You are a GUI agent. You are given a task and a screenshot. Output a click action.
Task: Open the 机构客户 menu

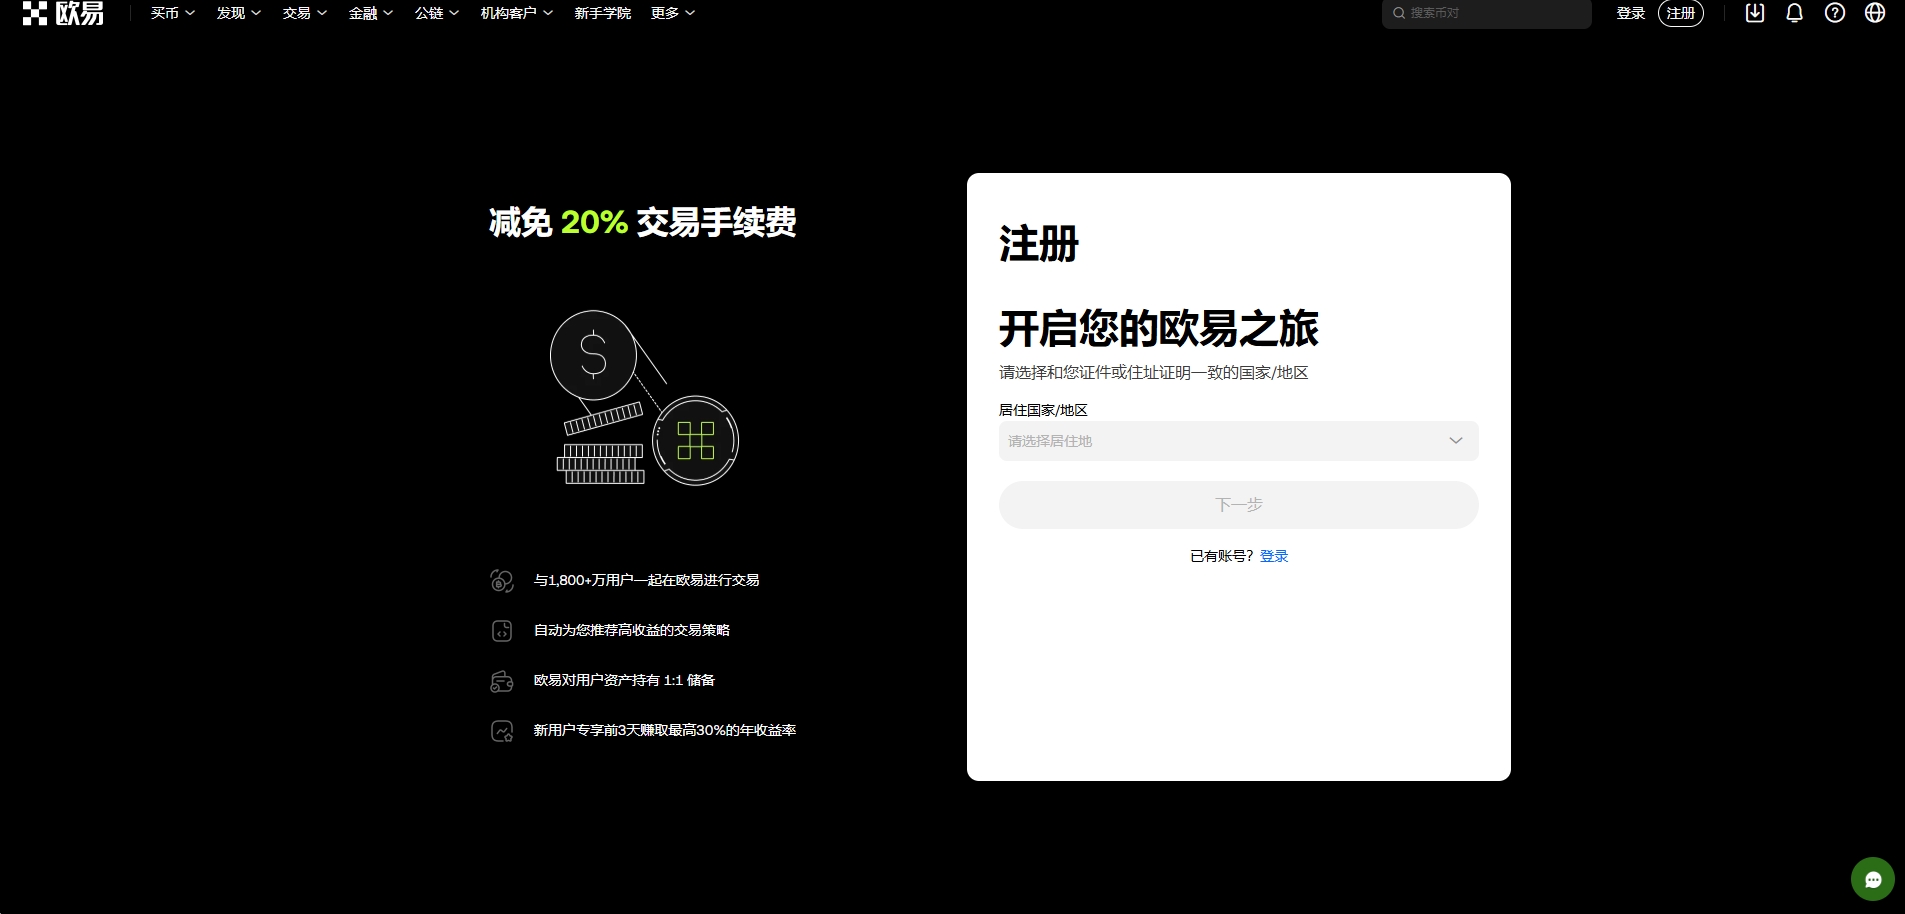click(516, 13)
